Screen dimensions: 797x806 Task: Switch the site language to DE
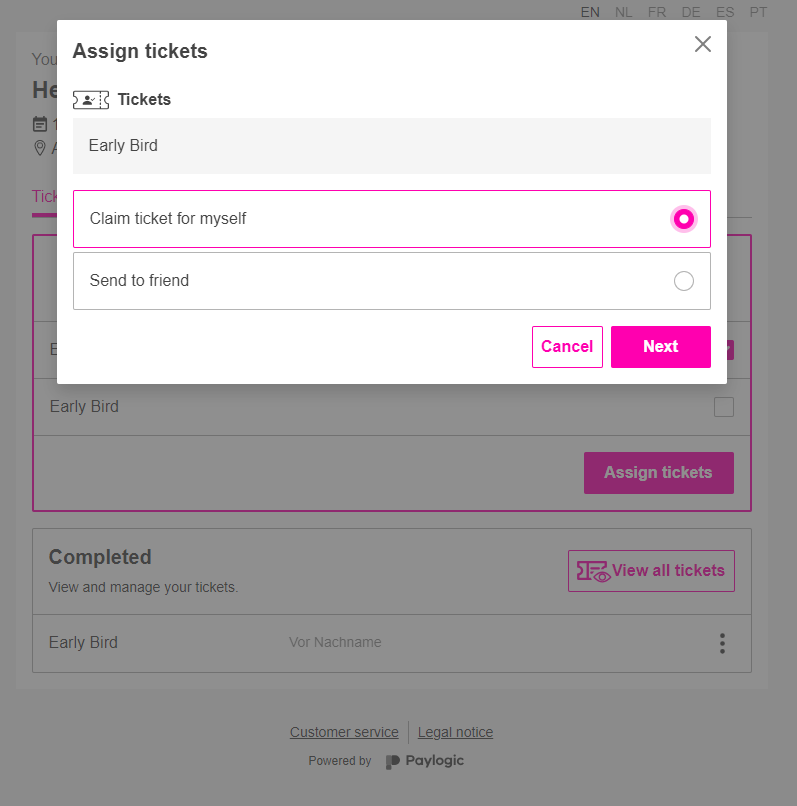pos(690,12)
